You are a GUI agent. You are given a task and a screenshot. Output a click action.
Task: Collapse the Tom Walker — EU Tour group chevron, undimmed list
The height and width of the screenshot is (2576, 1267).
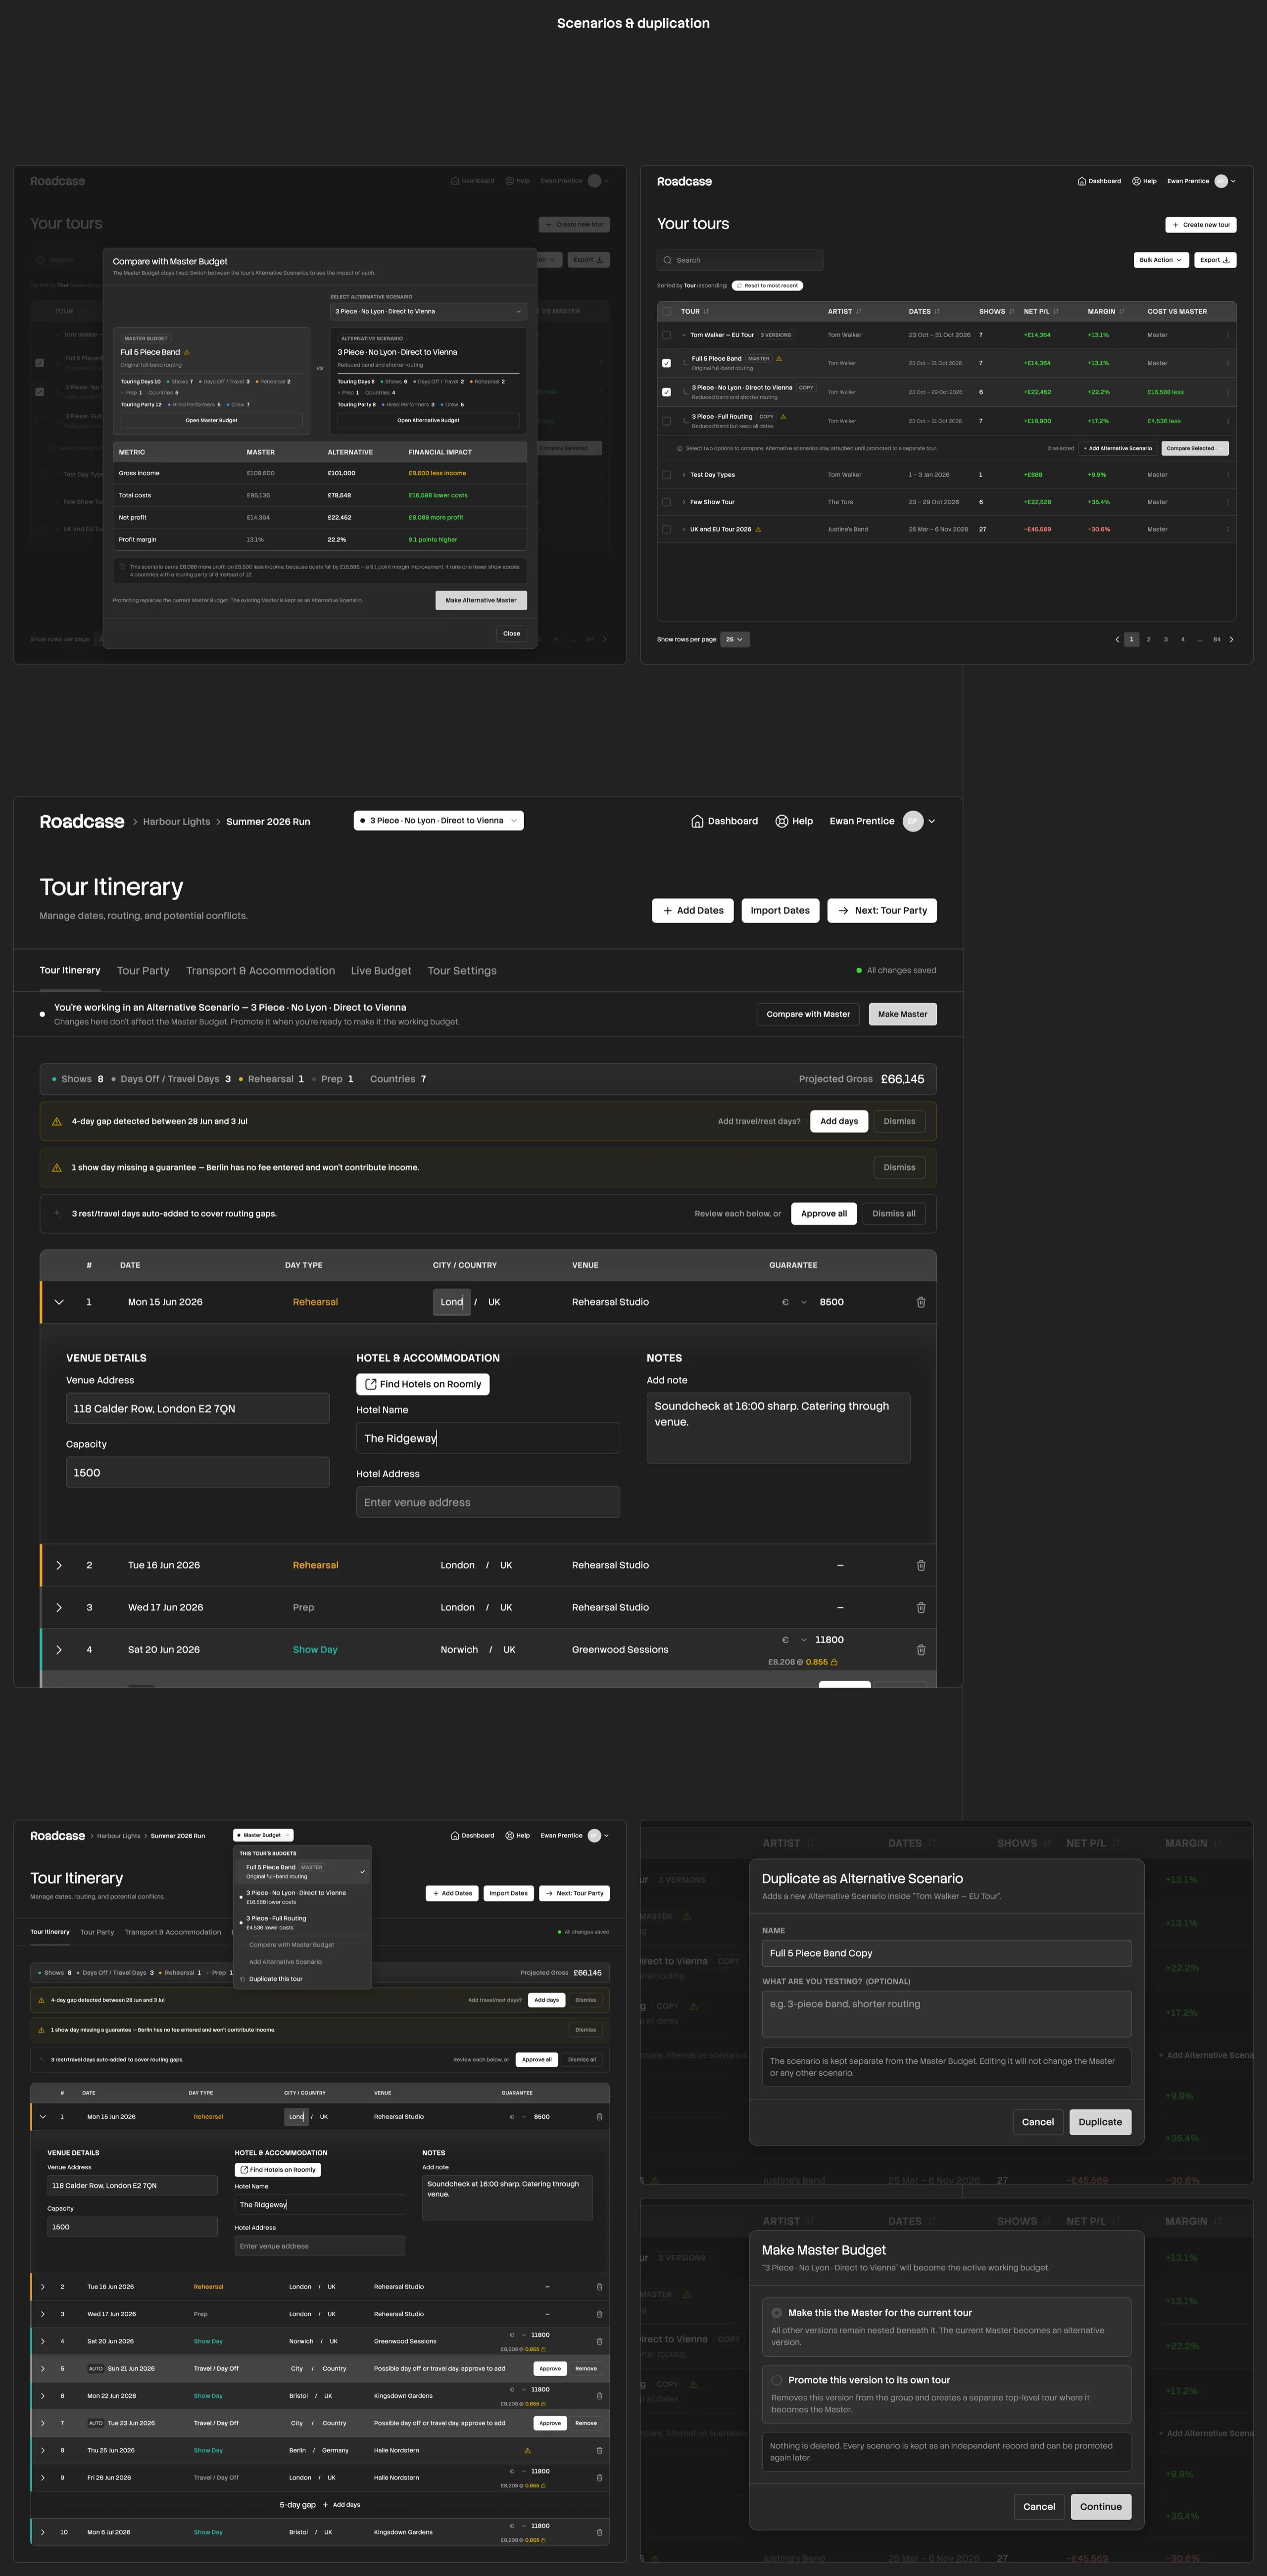(x=684, y=335)
